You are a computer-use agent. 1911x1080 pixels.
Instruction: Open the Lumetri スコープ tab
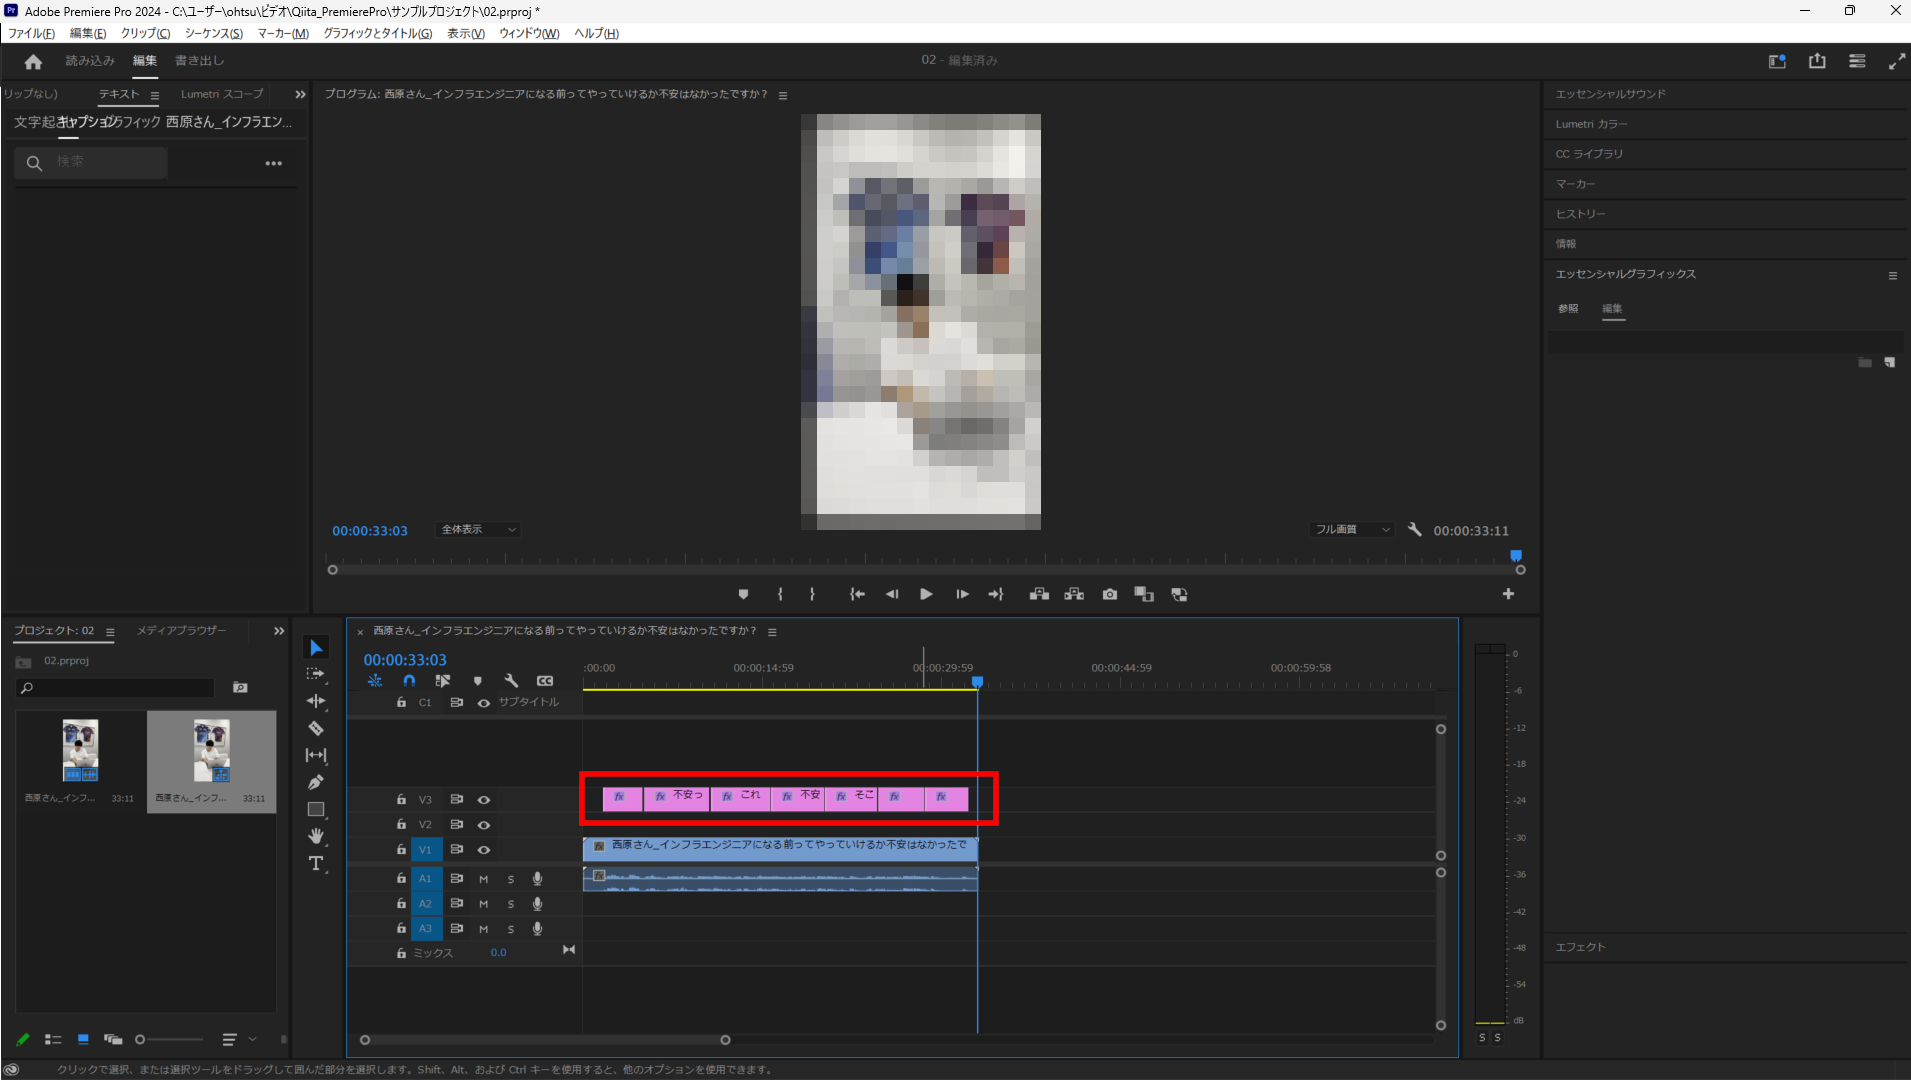pos(222,94)
